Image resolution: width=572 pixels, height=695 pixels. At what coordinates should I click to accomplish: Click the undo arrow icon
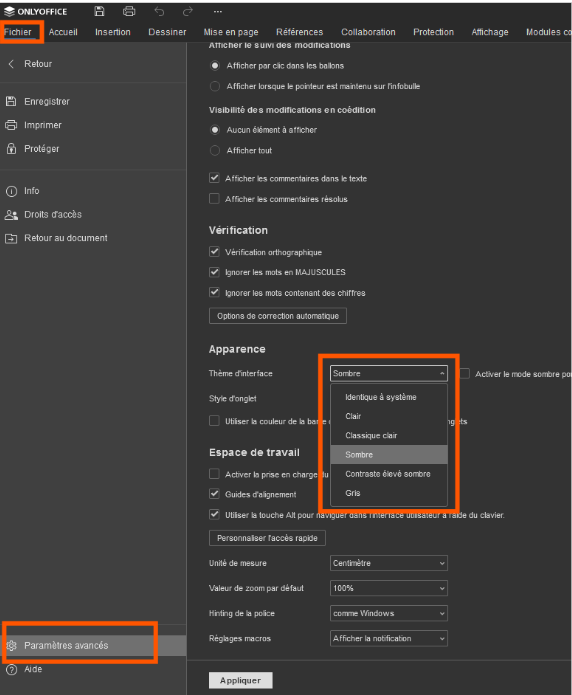pos(159,12)
